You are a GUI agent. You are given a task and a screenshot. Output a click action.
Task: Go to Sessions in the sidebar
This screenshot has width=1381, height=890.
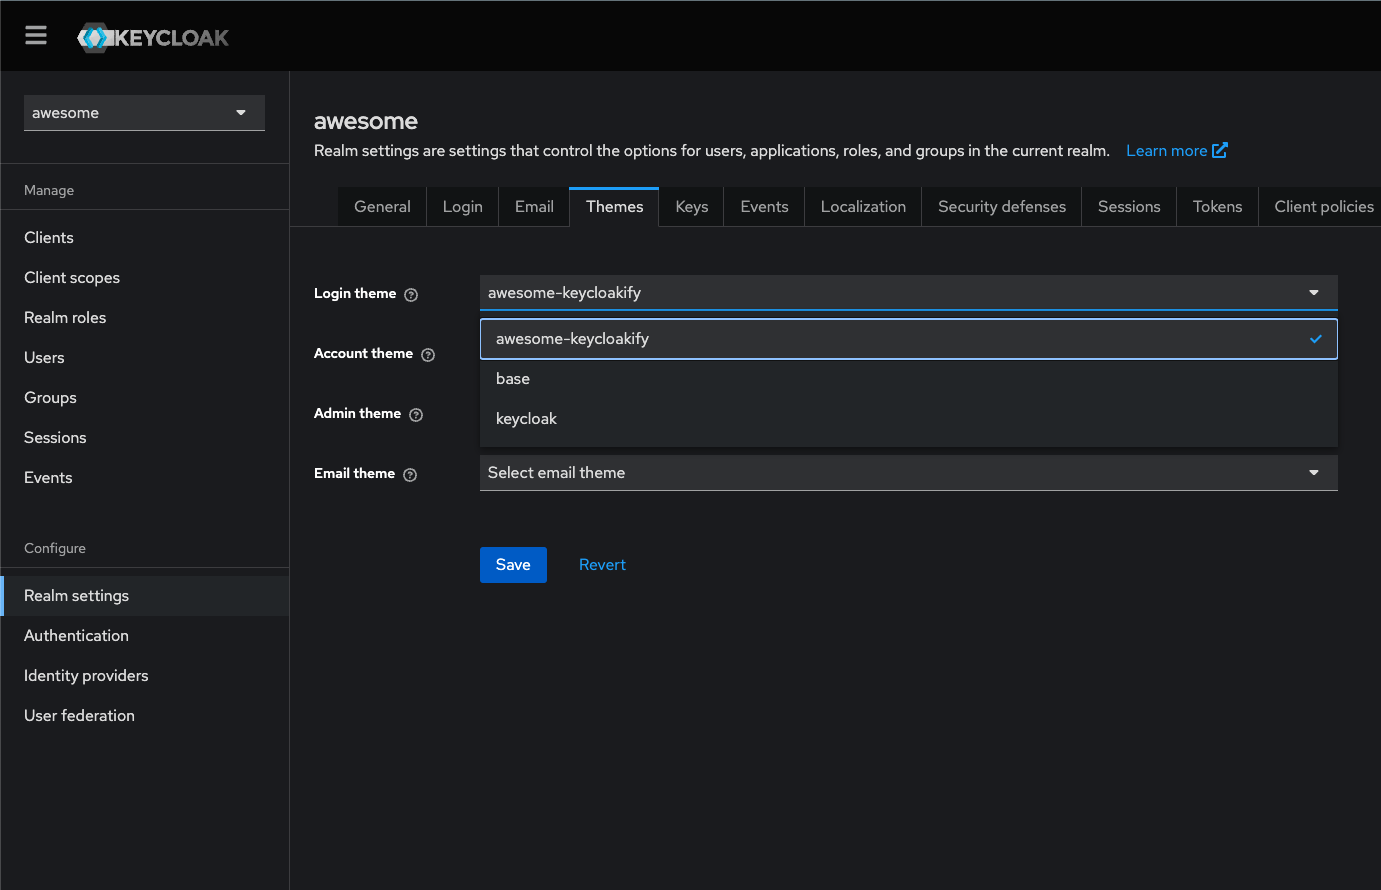145,438
